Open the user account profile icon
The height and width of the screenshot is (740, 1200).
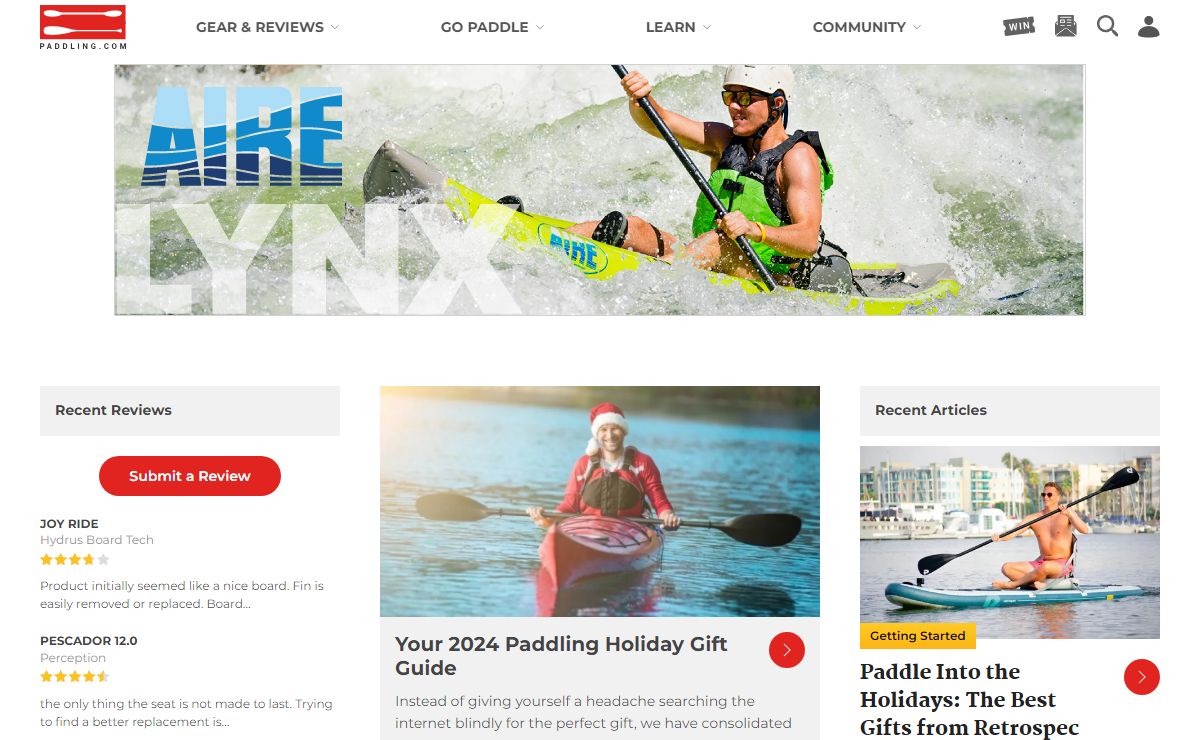click(x=1149, y=26)
